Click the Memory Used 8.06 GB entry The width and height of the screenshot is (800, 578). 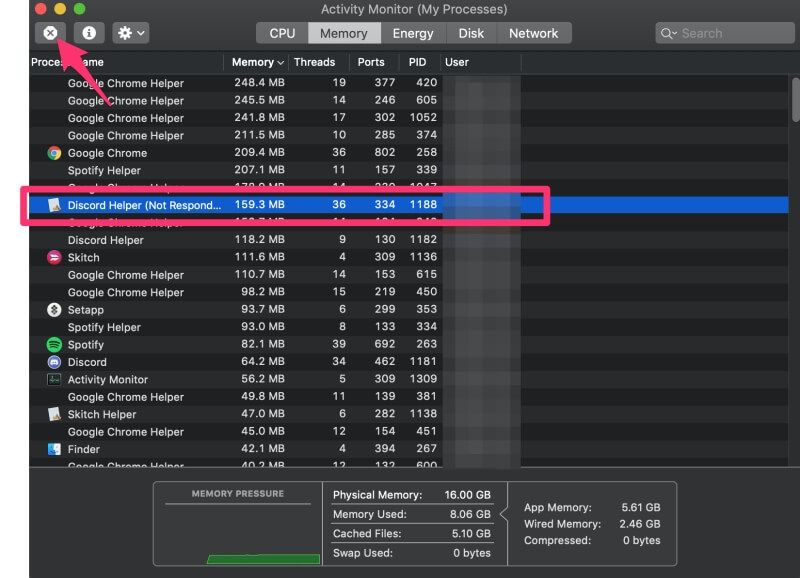point(412,514)
